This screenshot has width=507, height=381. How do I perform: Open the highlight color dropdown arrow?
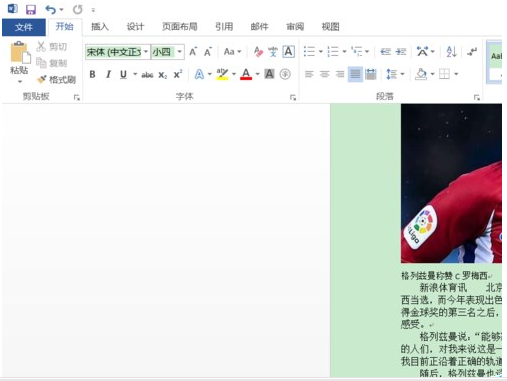234,74
